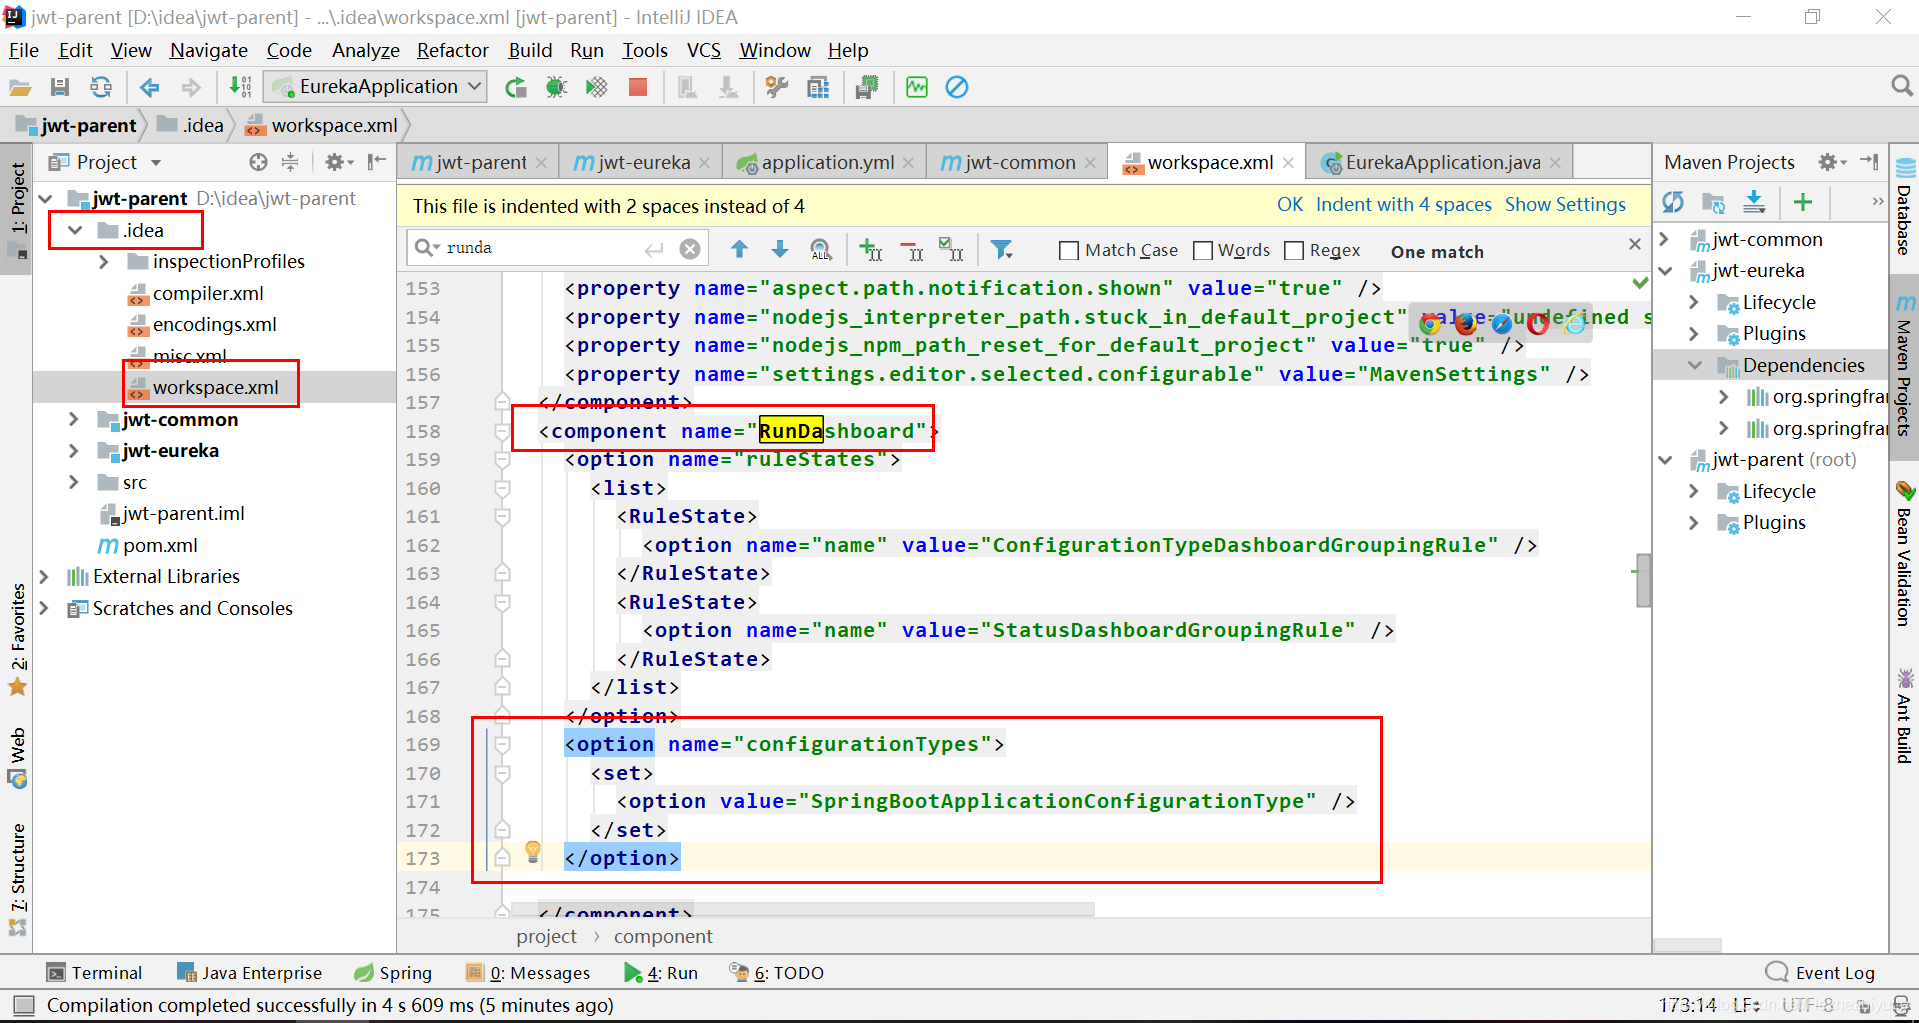
Task: Clear the search field text
Action: (690, 249)
